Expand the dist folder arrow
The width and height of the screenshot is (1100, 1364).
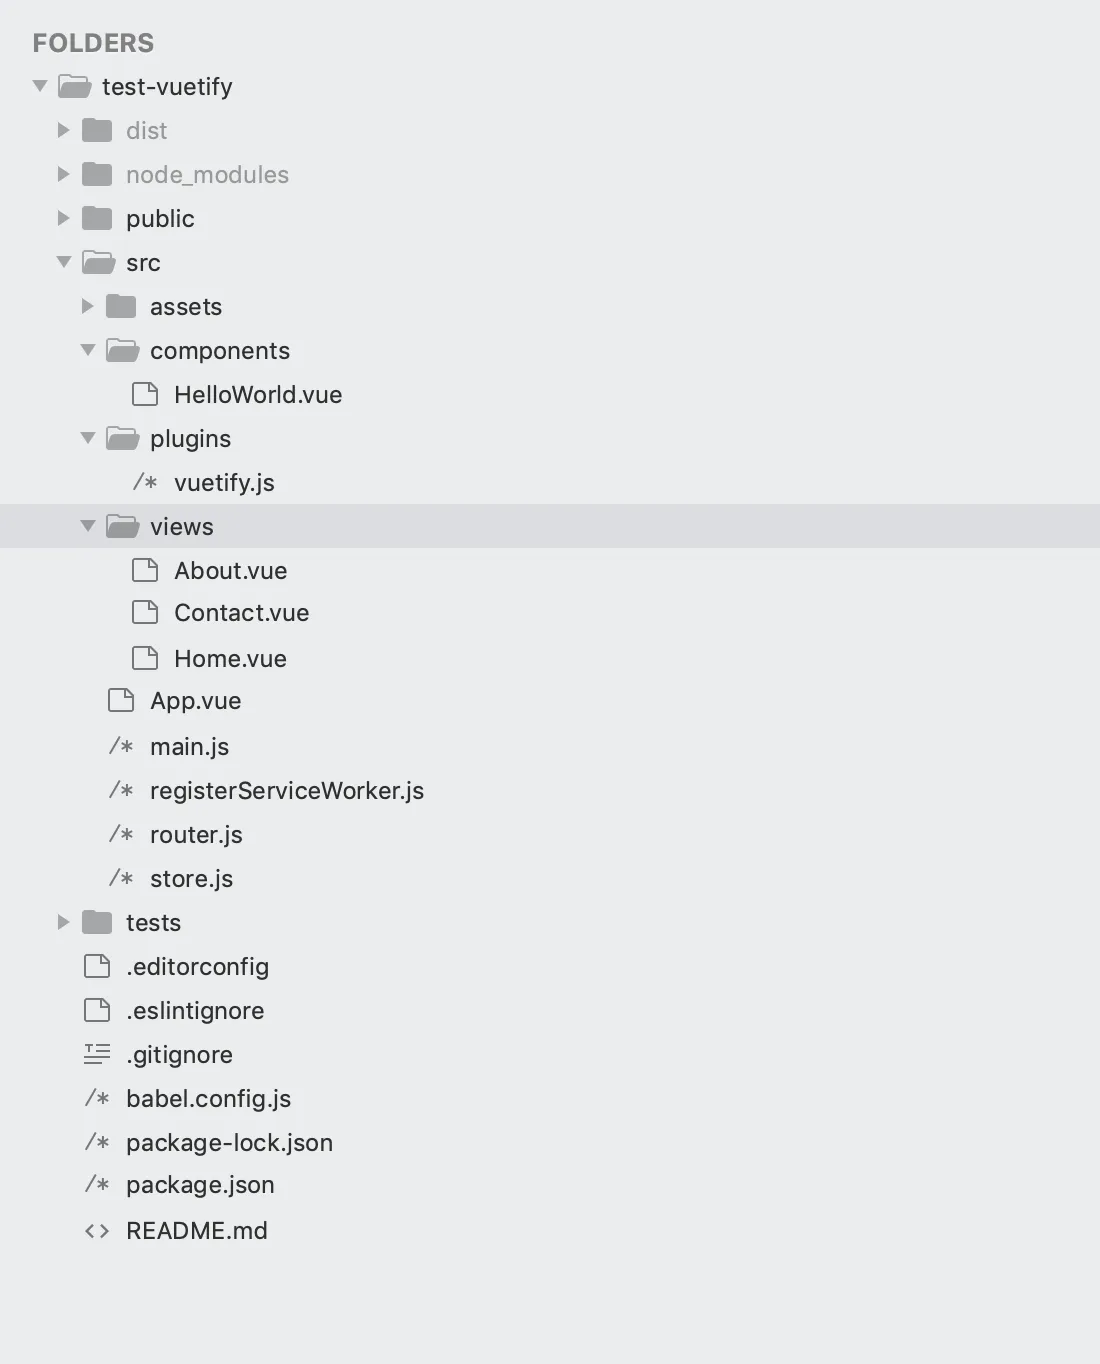(x=63, y=130)
